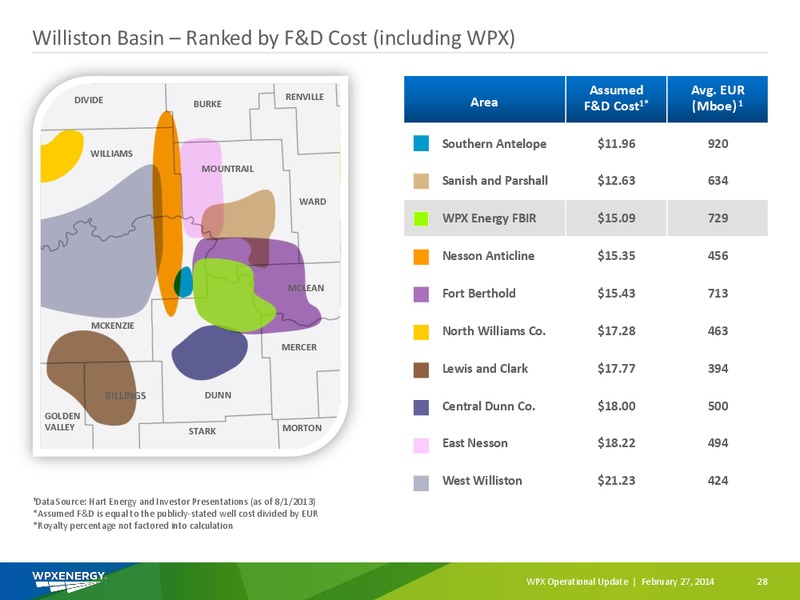
Task: Click the West Williston area name
Action: point(482,481)
